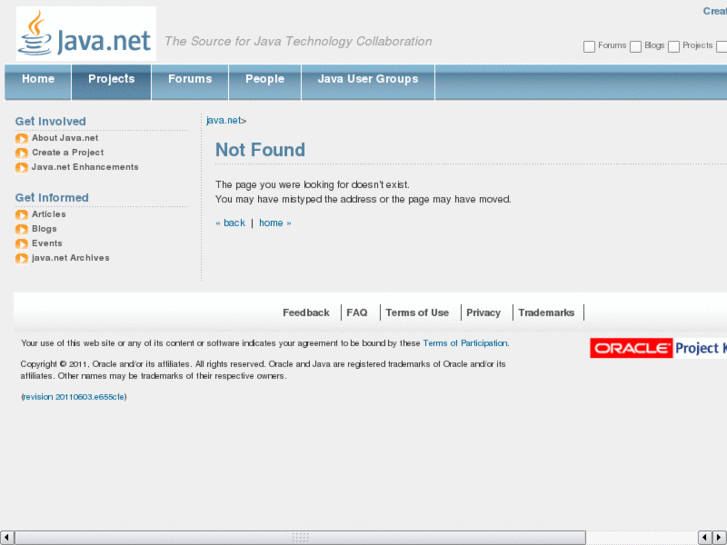Click the Oracle logo in footer
Image resolution: width=727 pixels, height=545 pixels.
631,348
